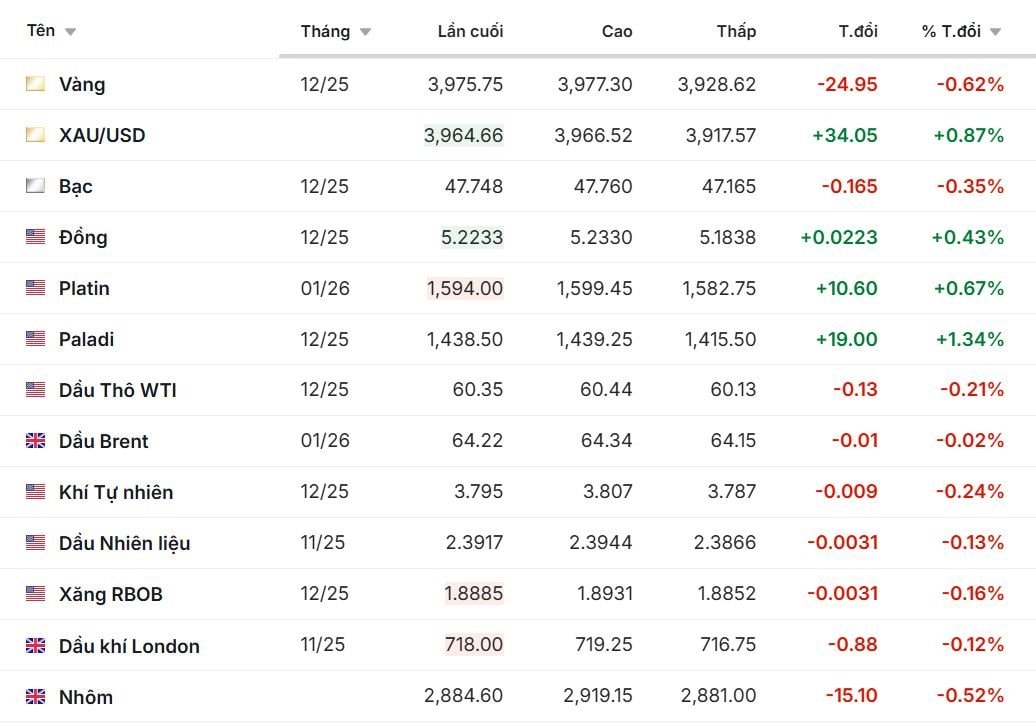Click the UK flag icon beside Nhôm
Viewport: 1036px width, 724px height.
[35, 697]
